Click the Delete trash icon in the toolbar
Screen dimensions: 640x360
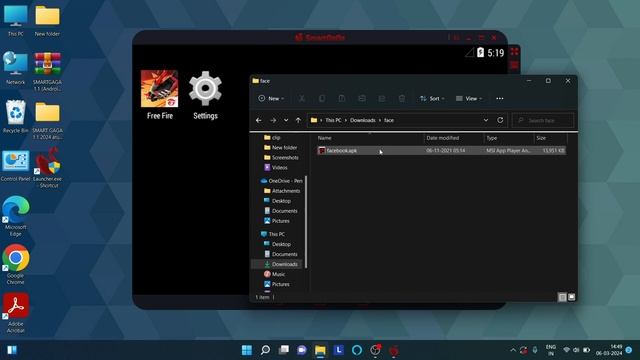(x=402, y=98)
